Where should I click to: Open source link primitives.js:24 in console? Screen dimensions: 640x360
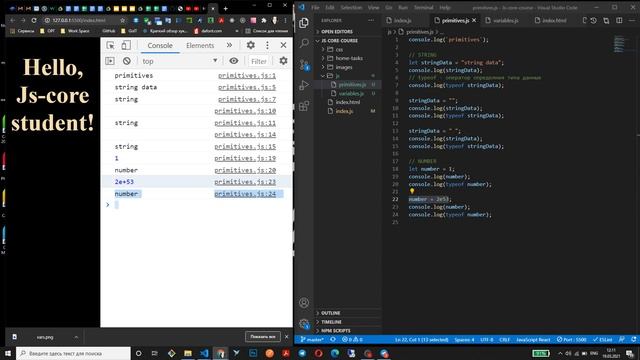245,194
